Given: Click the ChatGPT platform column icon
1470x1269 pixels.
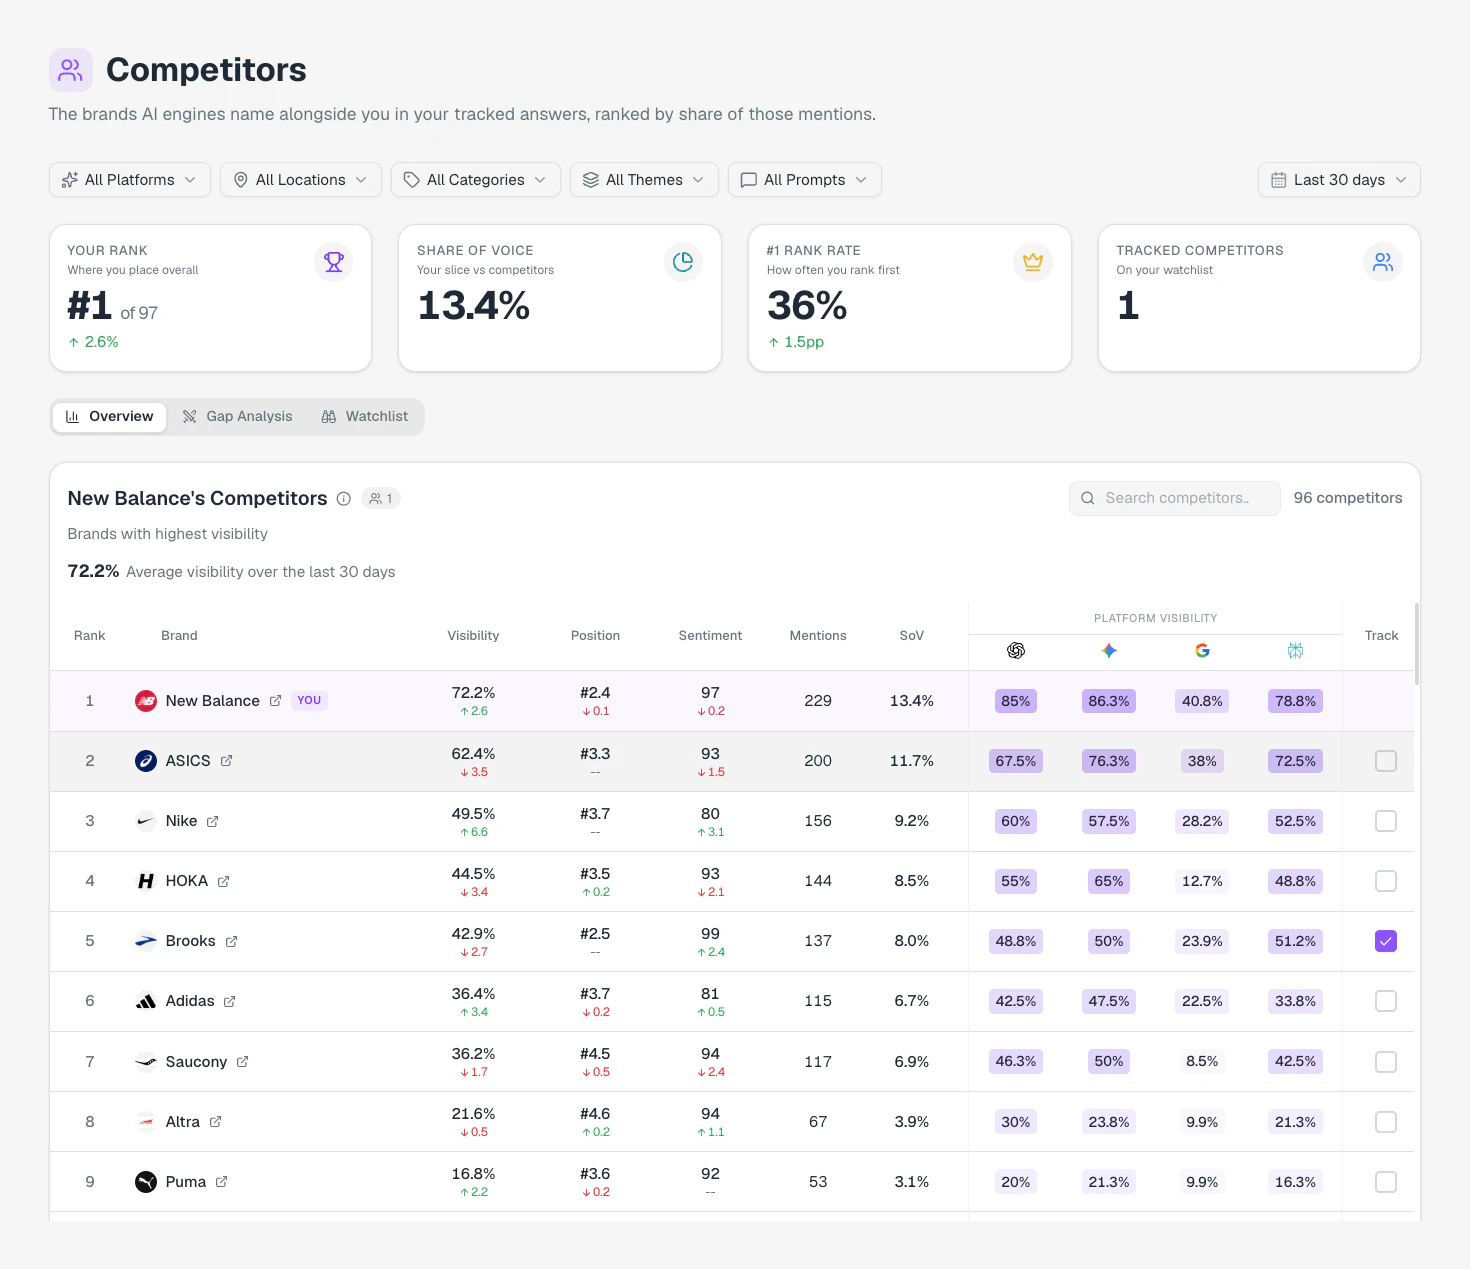Looking at the screenshot, I should [1016, 651].
